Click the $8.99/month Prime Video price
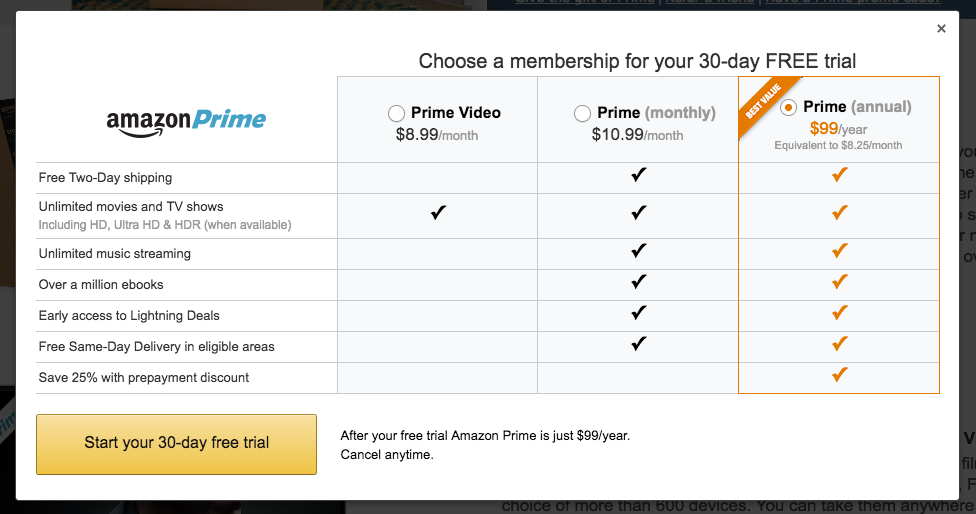Viewport: 976px width, 514px height. pos(437,134)
